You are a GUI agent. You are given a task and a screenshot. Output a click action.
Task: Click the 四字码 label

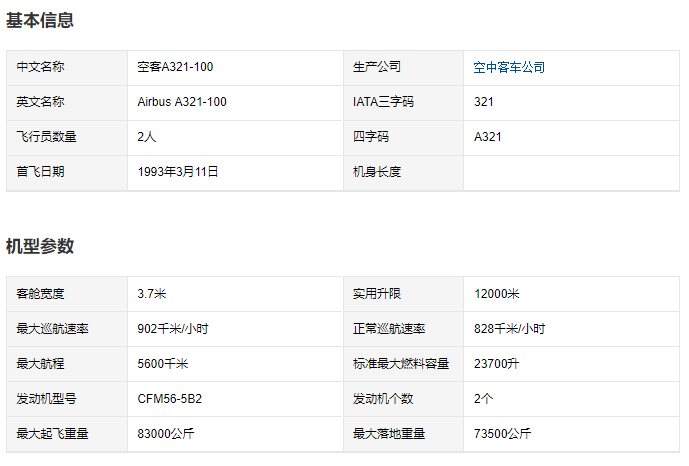tap(371, 137)
